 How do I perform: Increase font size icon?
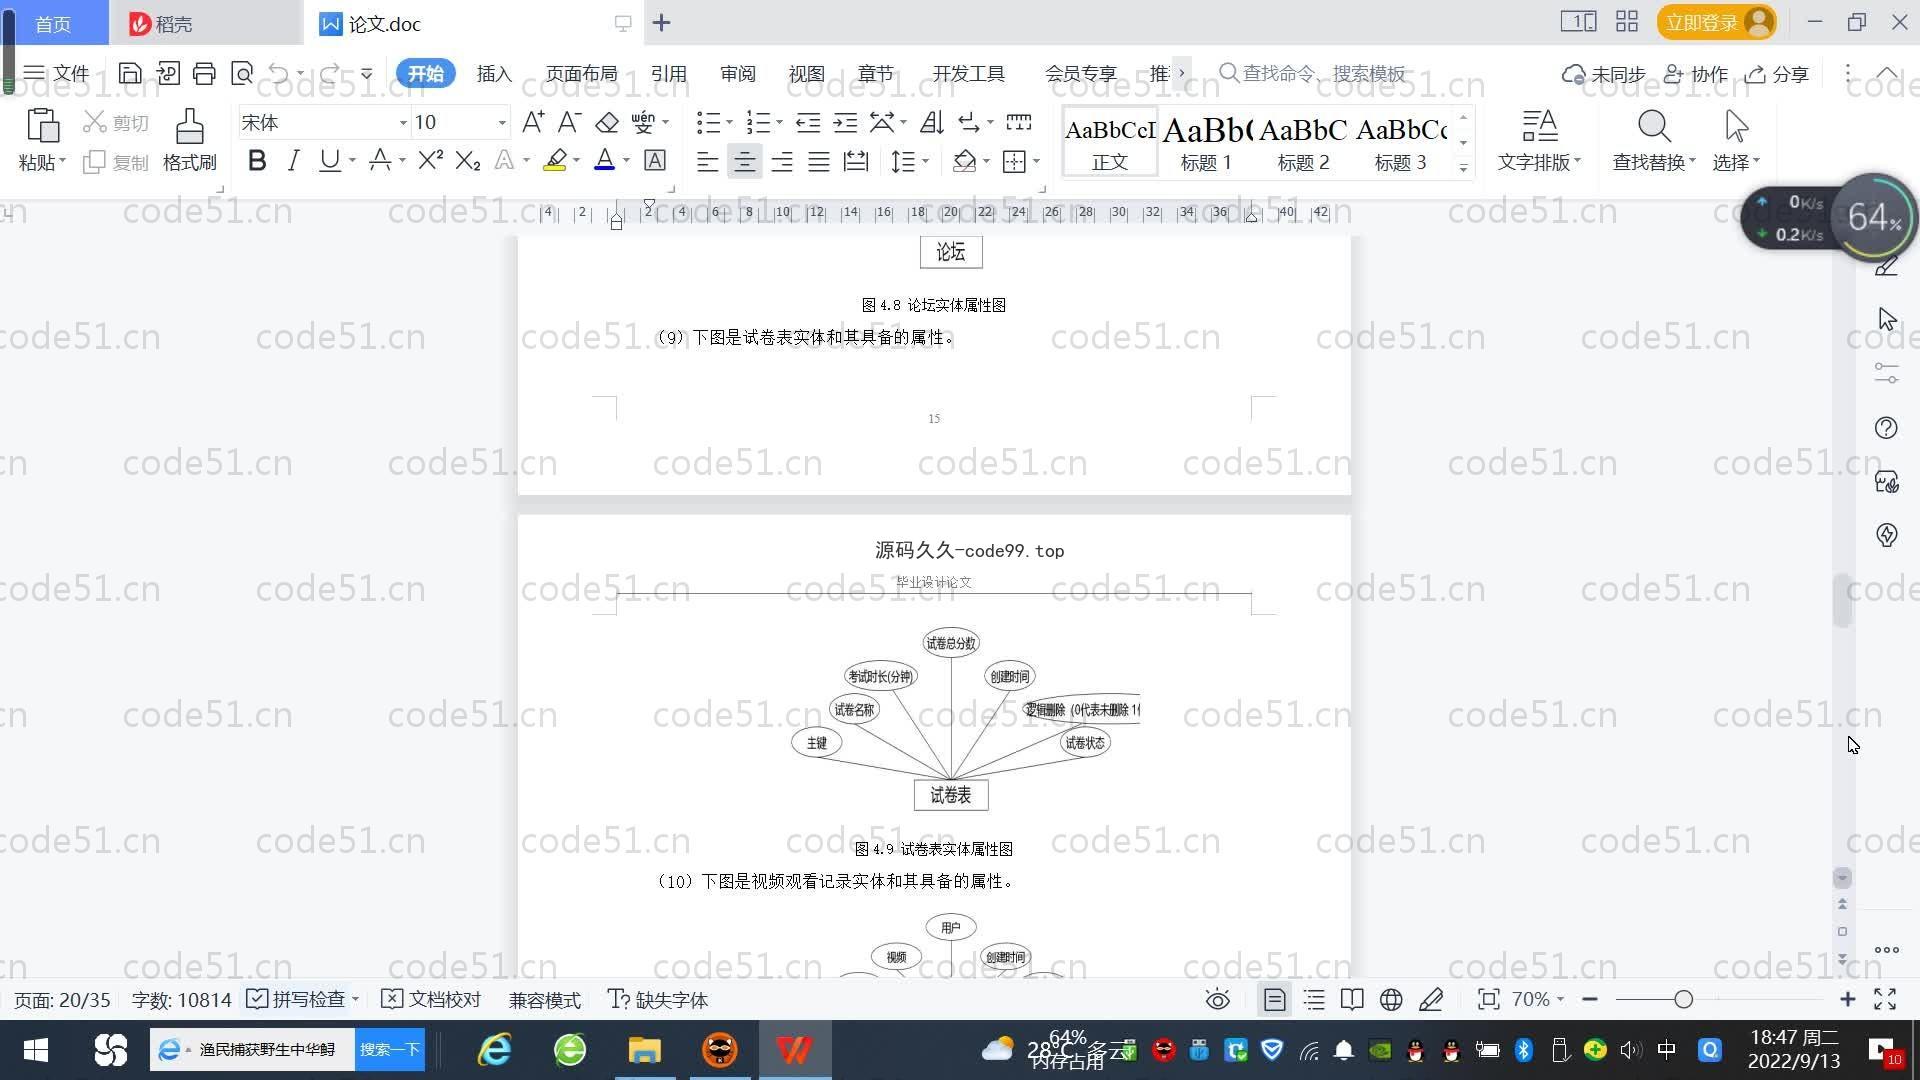click(x=533, y=122)
